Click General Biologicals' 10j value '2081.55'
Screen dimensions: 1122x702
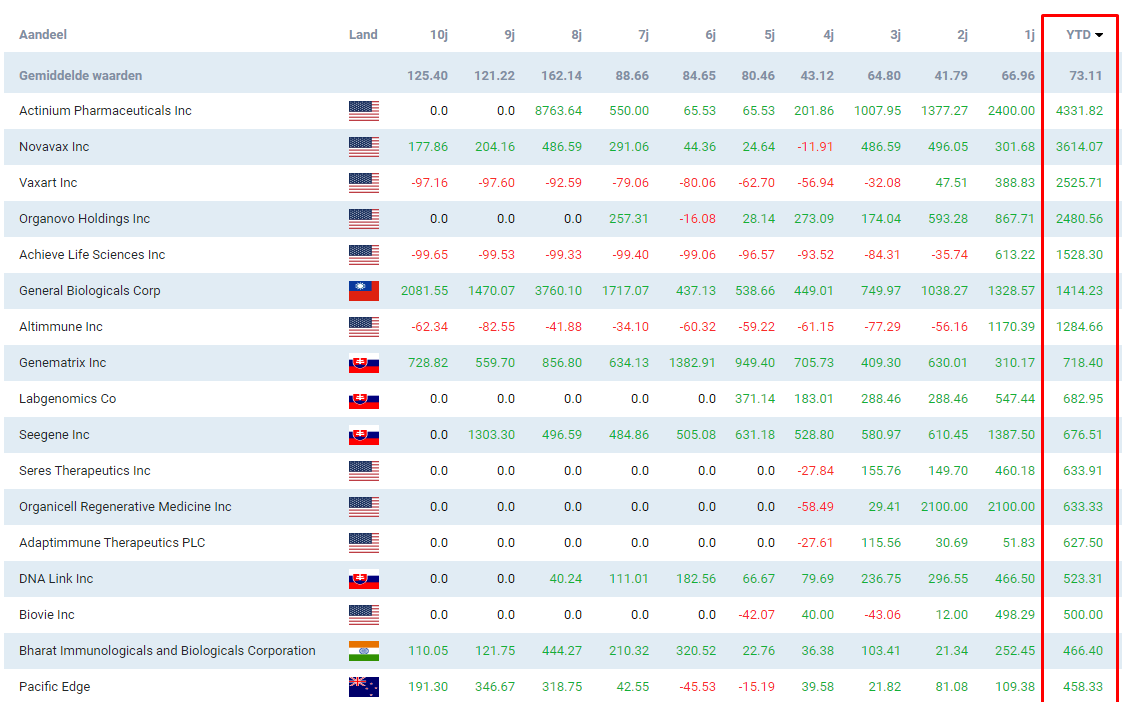[x=425, y=291]
